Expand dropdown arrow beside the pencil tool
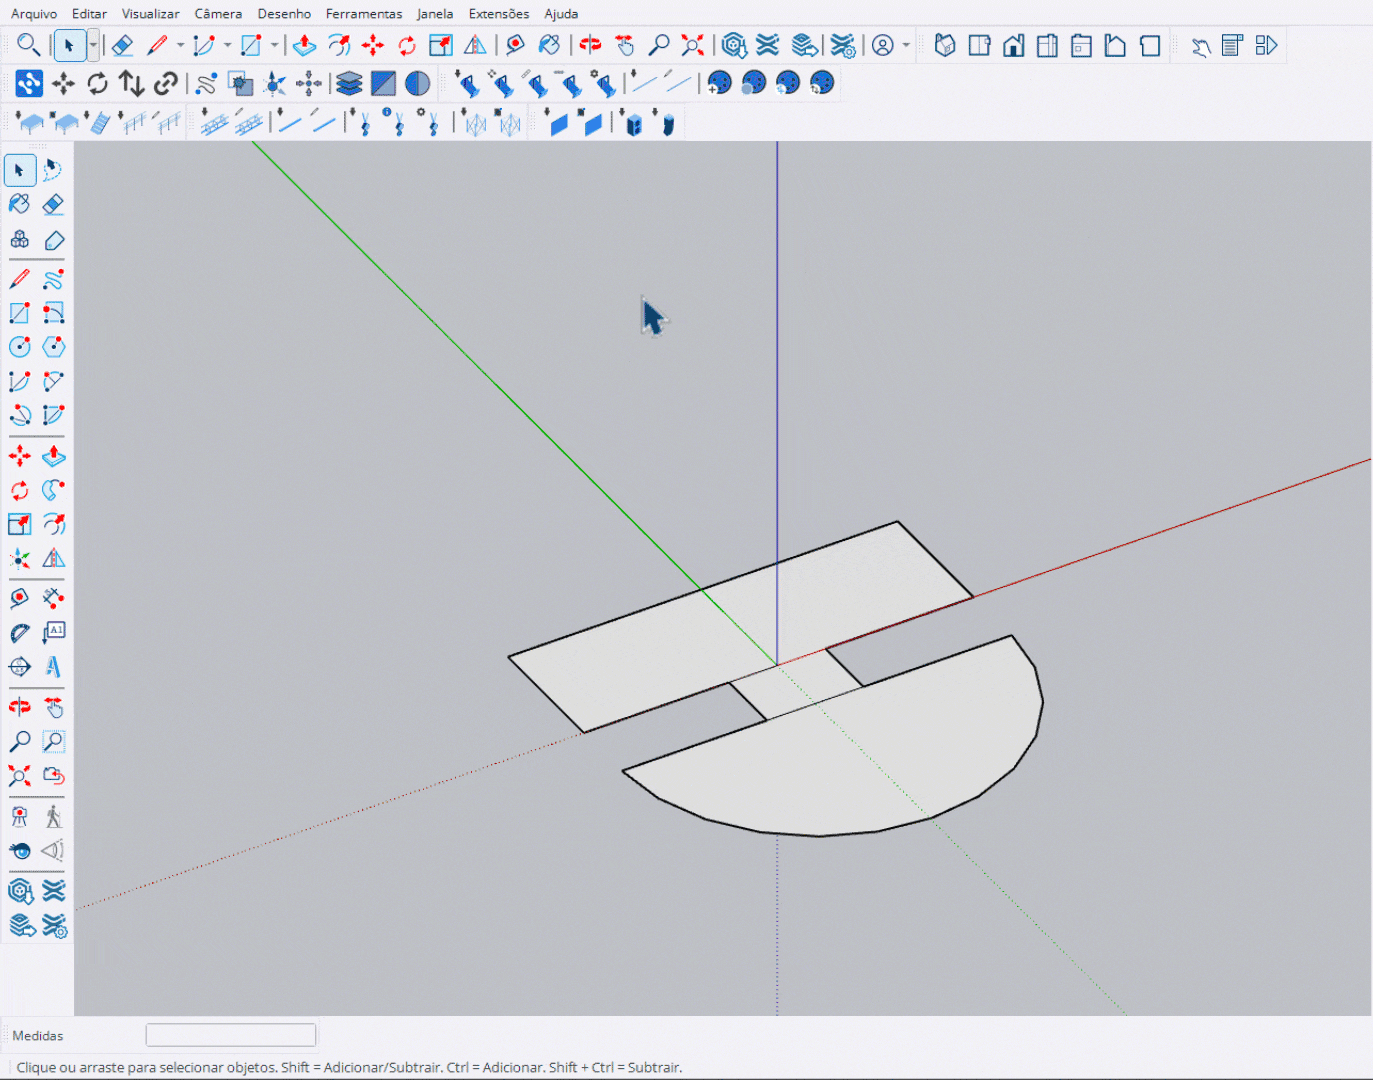The height and width of the screenshot is (1080, 1373). click(180, 45)
